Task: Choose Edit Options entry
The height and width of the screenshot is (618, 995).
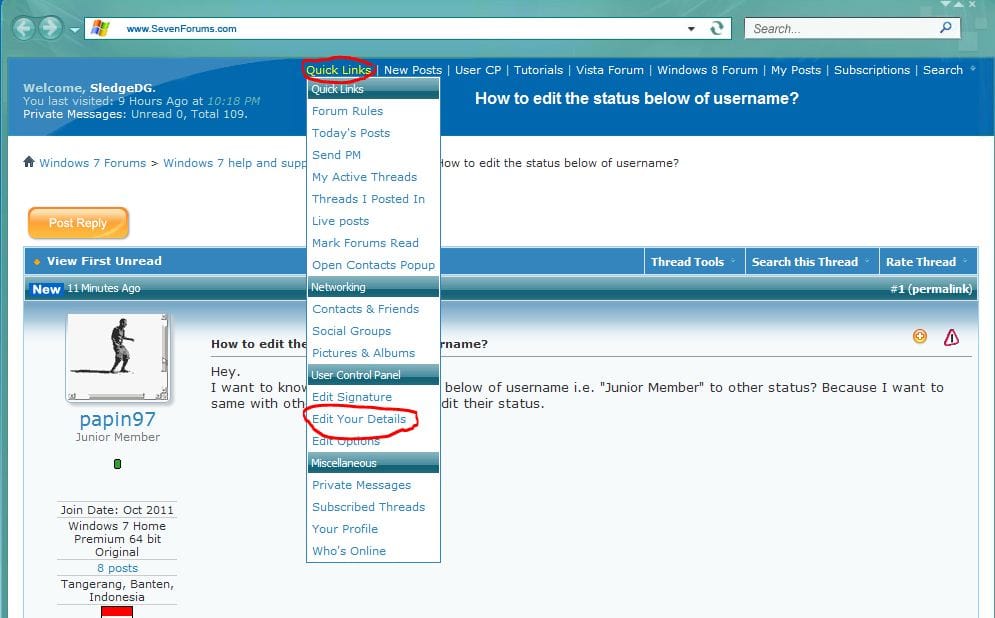Action: [345, 441]
